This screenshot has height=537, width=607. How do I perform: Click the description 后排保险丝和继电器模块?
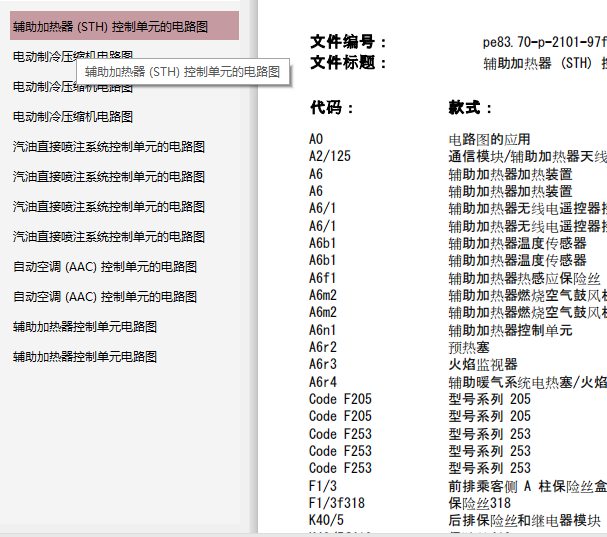pyautogui.click(x=525, y=520)
